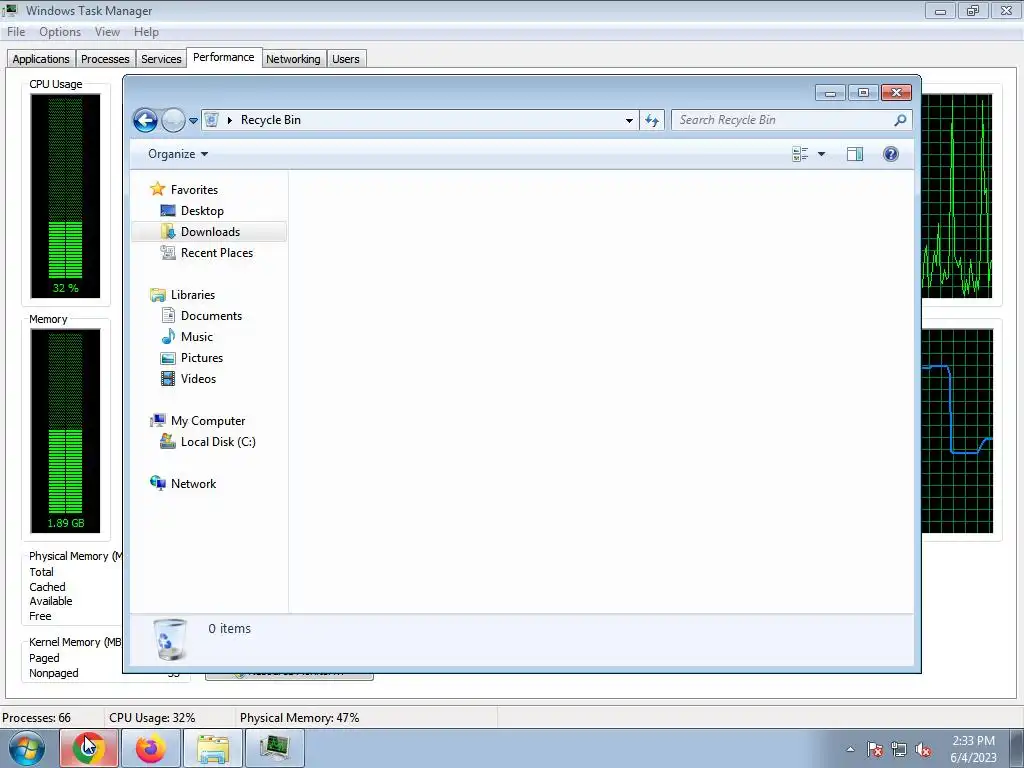This screenshot has width=1024, height=768.
Task: Click the greyed Forward navigation button
Action: (x=173, y=120)
